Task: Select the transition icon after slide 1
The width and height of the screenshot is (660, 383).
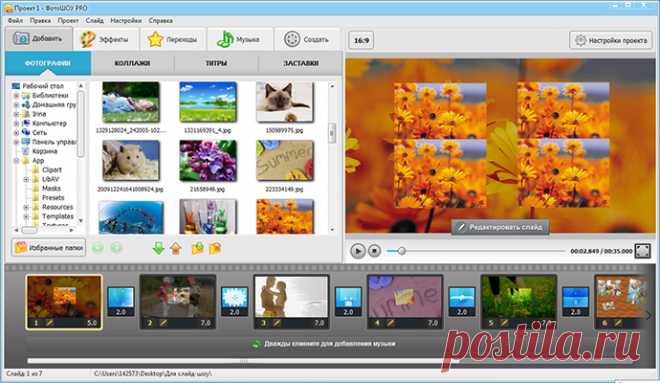Action: (x=121, y=301)
